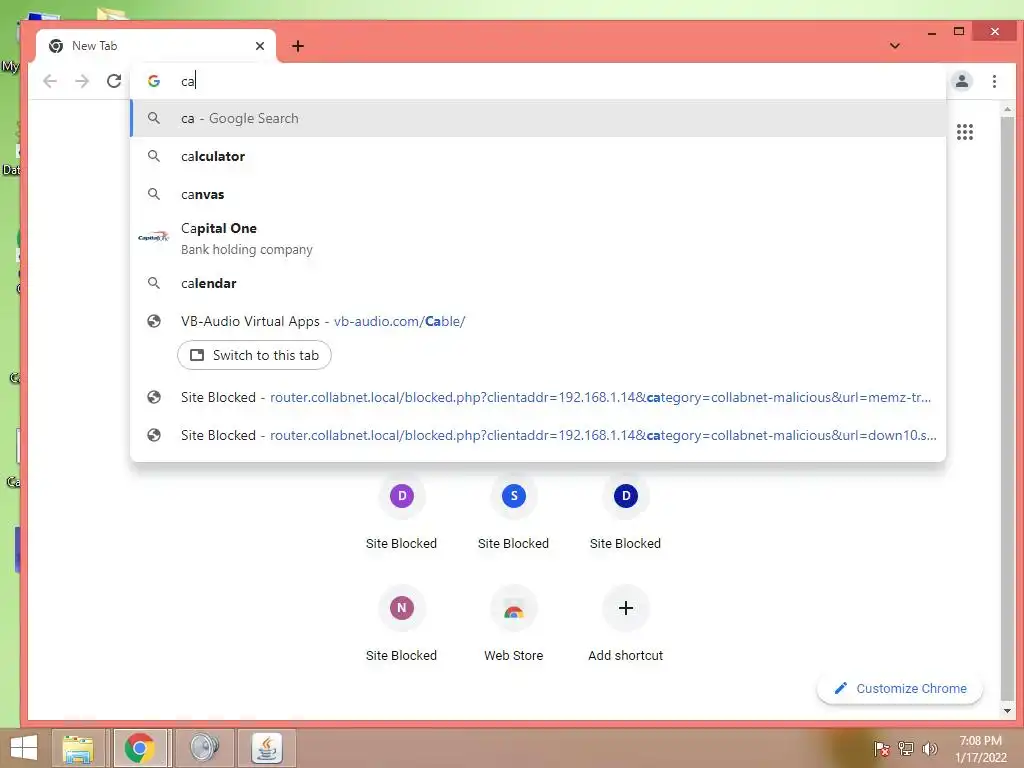Go back with the back arrow

[x=50, y=81]
